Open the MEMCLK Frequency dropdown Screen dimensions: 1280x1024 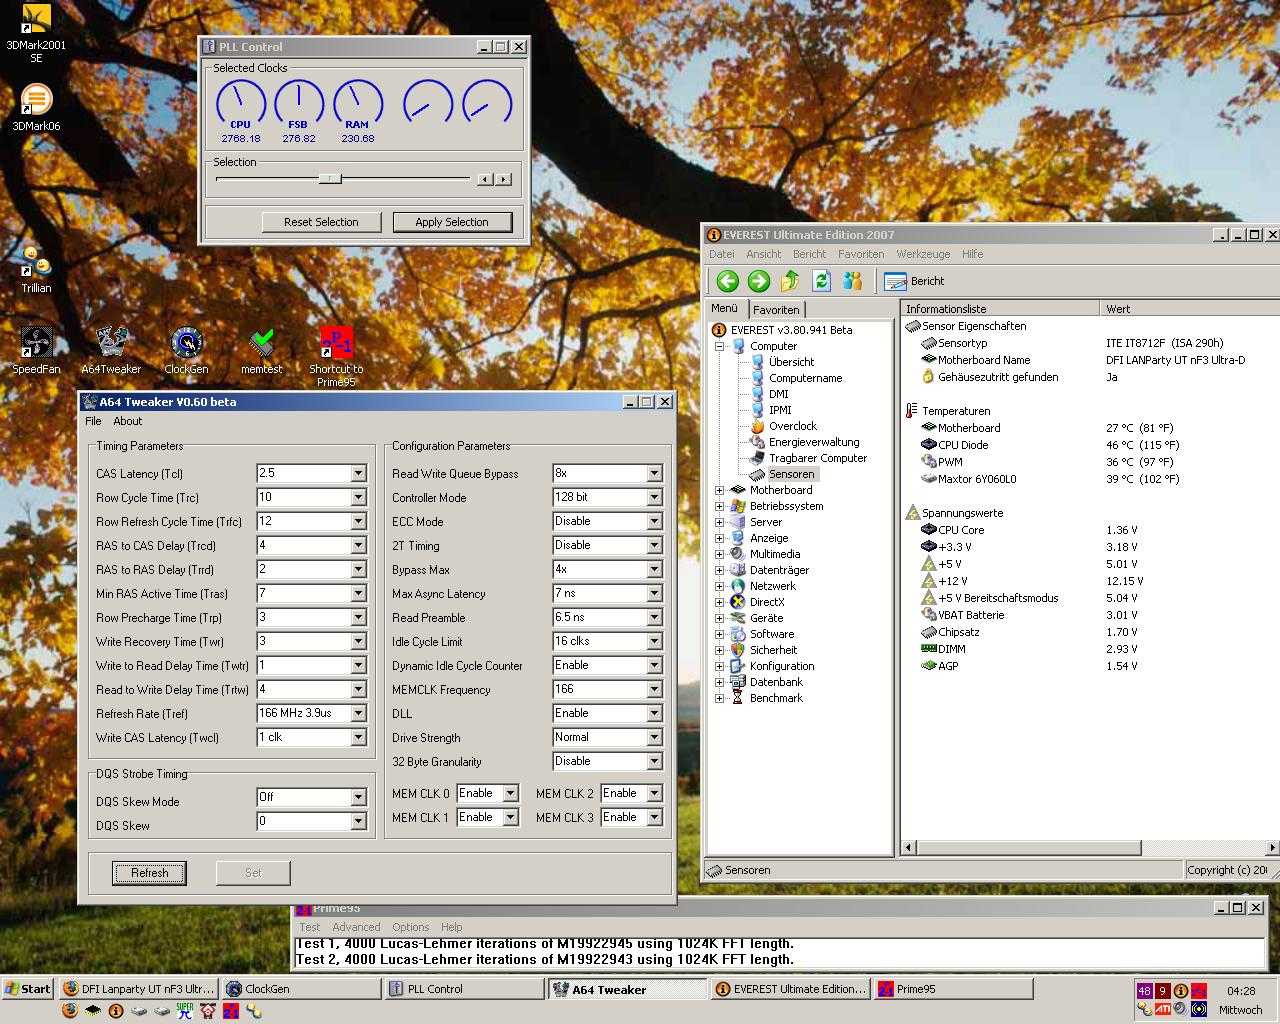point(654,689)
